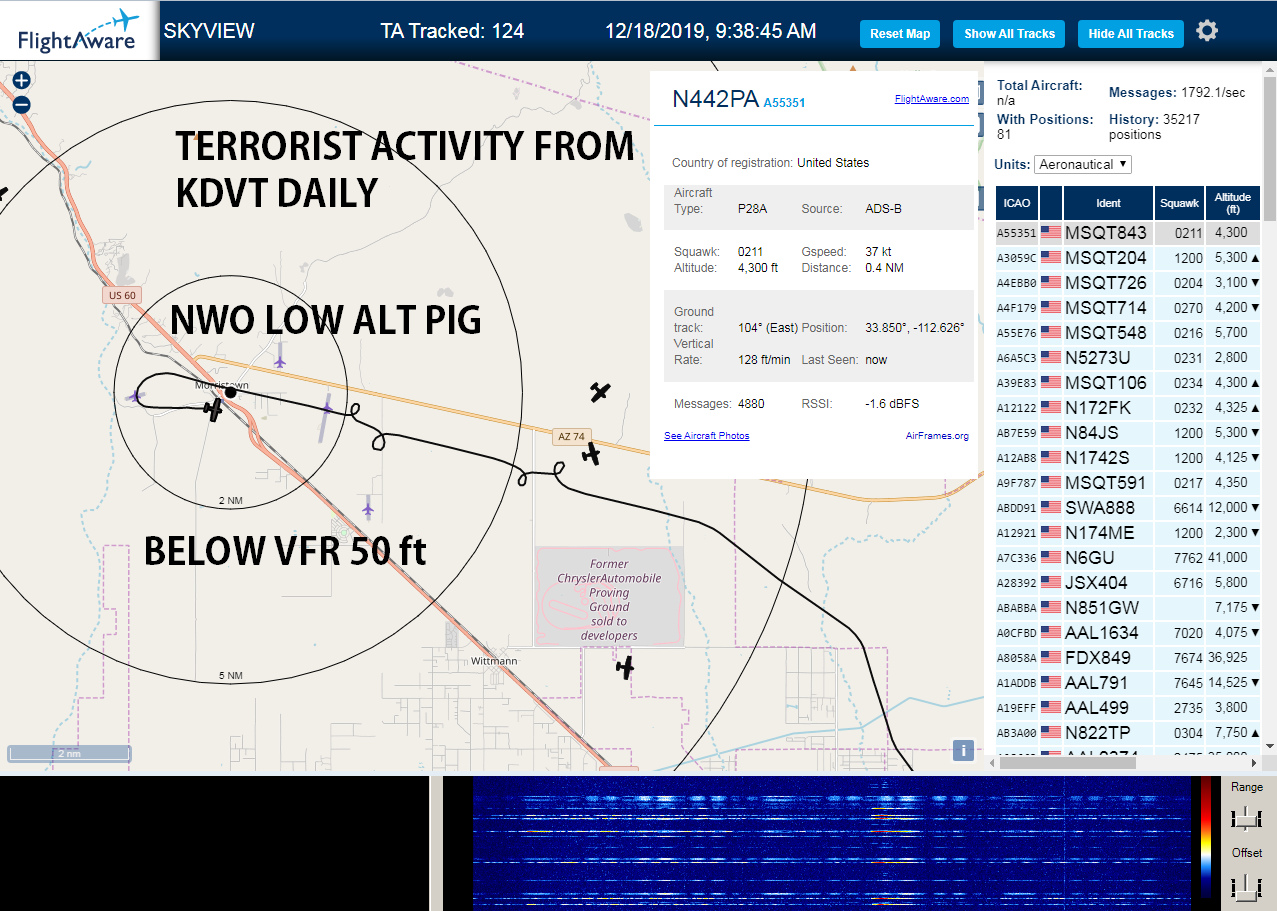This screenshot has height=911, width=1277.
Task: Open the AirFrames.org link
Action: tap(937, 436)
